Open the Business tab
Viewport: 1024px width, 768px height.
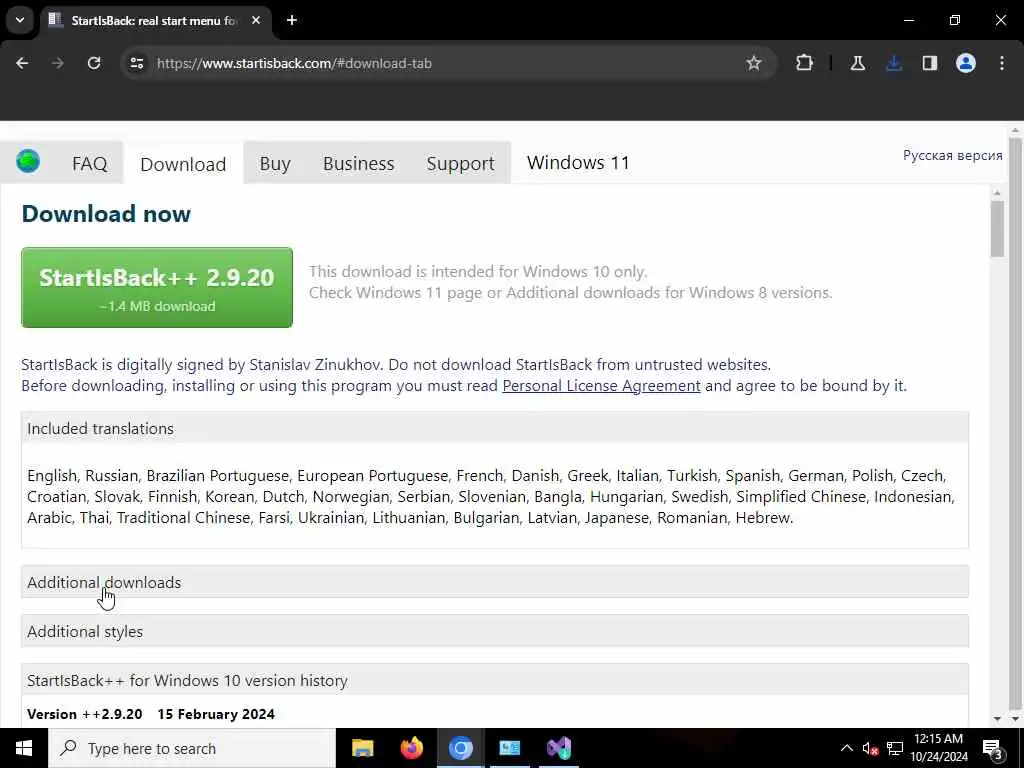click(x=359, y=163)
